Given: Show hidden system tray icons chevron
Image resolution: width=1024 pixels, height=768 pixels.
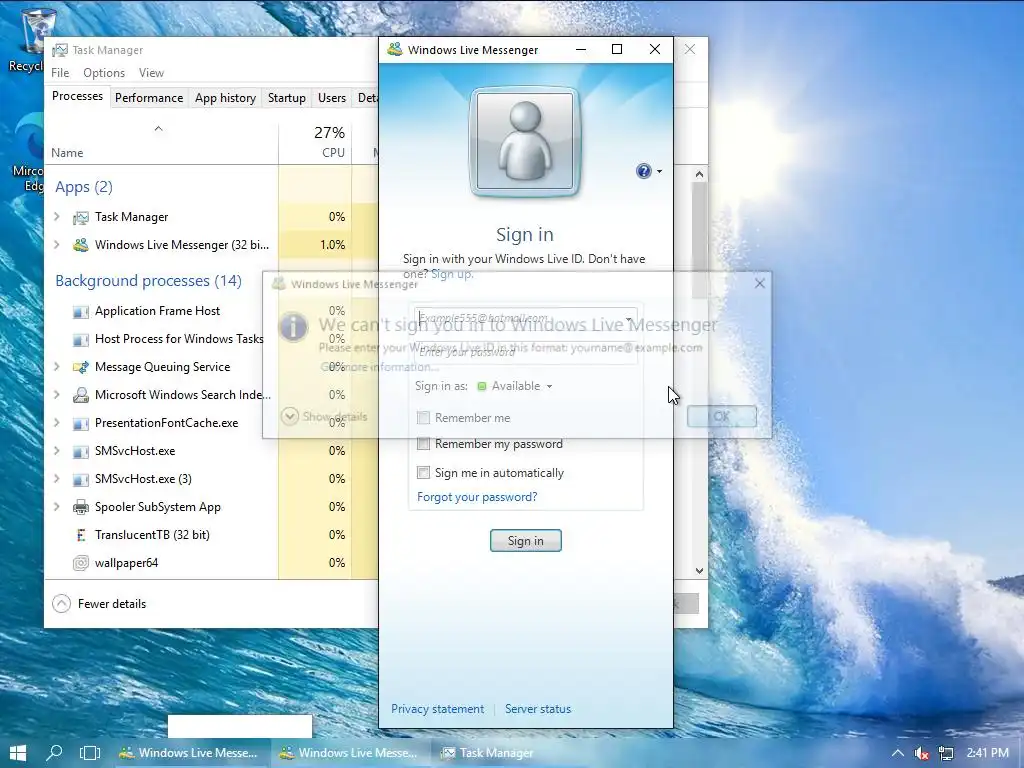Looking at the screenshot, I should [898, 754].
